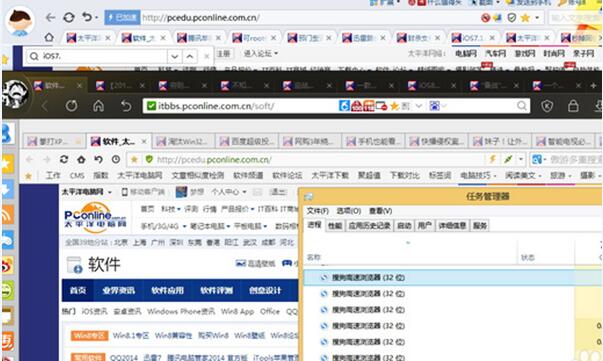Open 软件评测 in blue nav bar

pyautogui.click(x=216, y=290)
